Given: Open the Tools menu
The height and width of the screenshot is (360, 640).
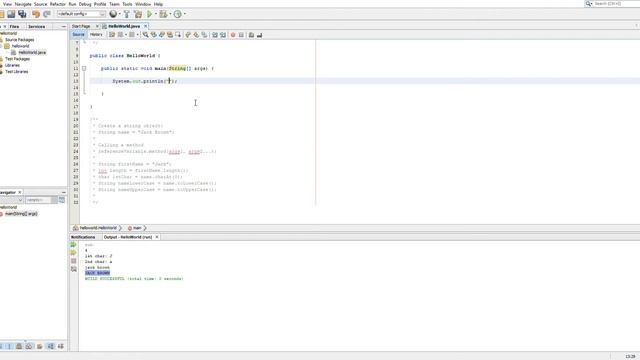Looking at the screenshot, I should [x=127, y=4].
